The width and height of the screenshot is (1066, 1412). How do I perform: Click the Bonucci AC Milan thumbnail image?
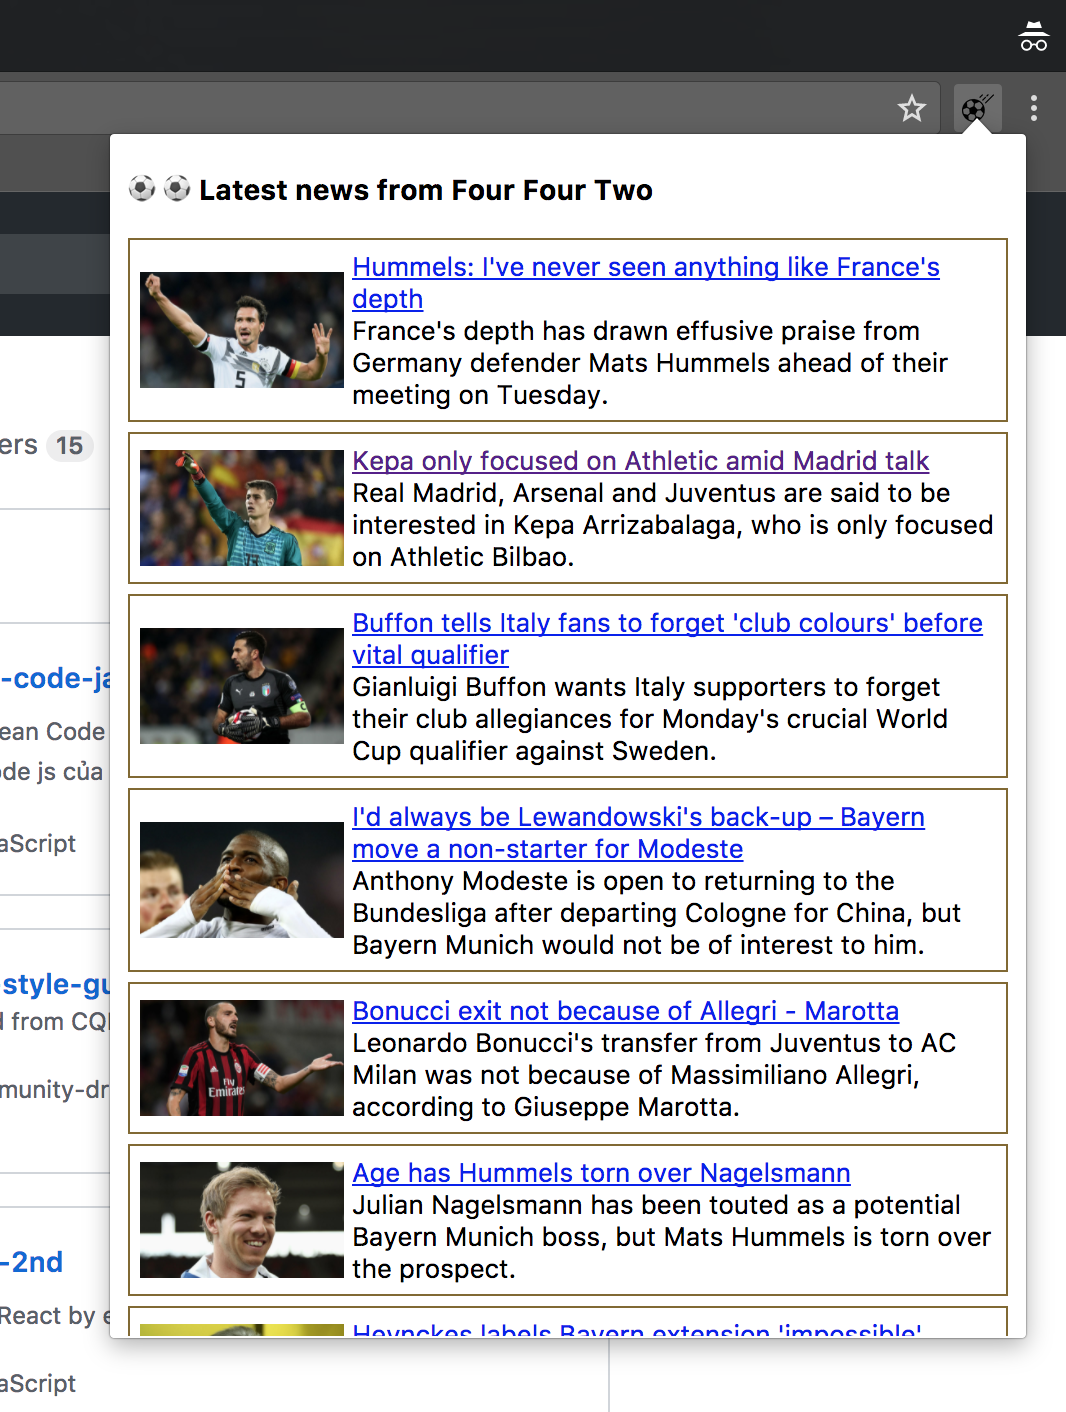pos(241,1058)
